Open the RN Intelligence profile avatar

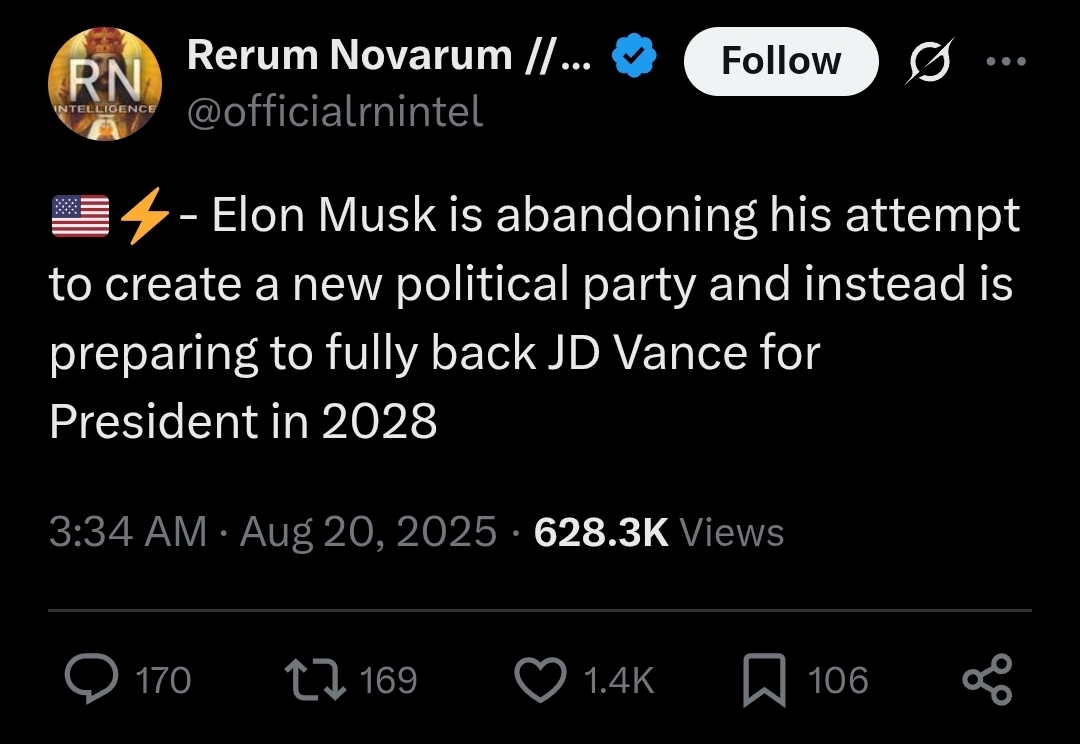pos(107,83)
